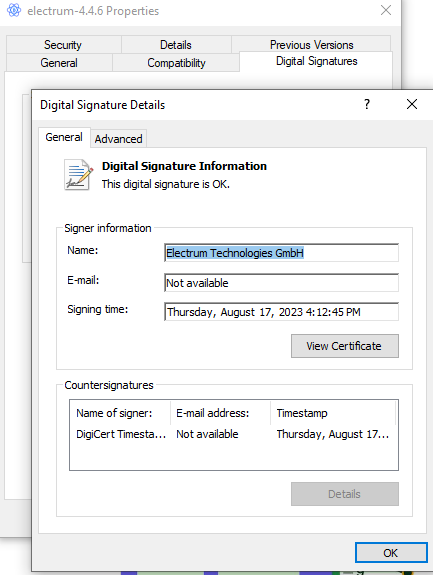Switch to the Advanced tab

pyautogui.click(x=118, y=139)
